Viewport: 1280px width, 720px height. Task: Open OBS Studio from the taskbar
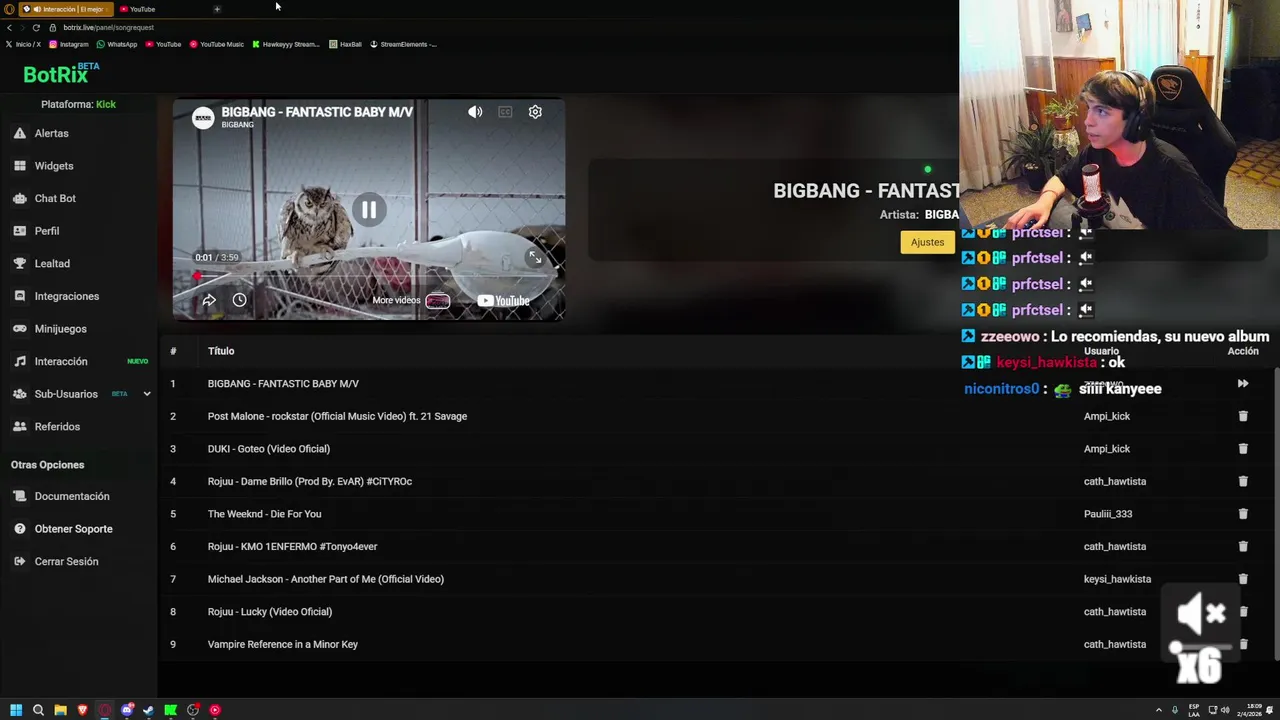(193, 710)
